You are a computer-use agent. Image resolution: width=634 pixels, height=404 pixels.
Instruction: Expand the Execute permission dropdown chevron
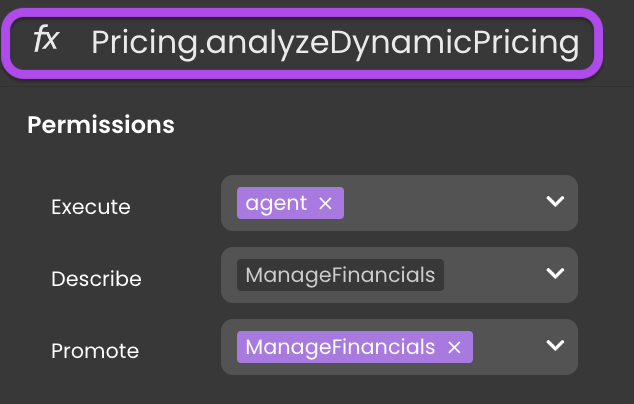(x=555, y=201)
